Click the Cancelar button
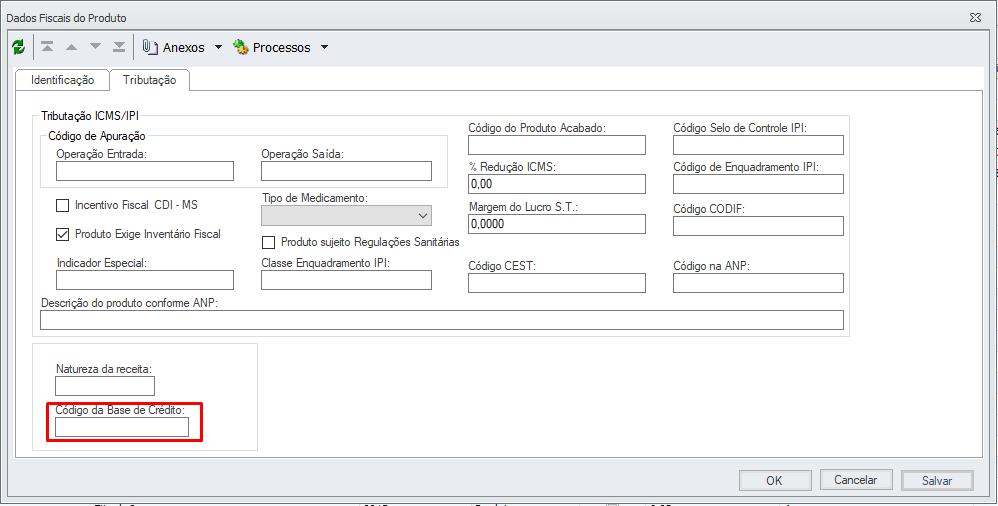This screenshot has width=998, height=506. [856, 480]
